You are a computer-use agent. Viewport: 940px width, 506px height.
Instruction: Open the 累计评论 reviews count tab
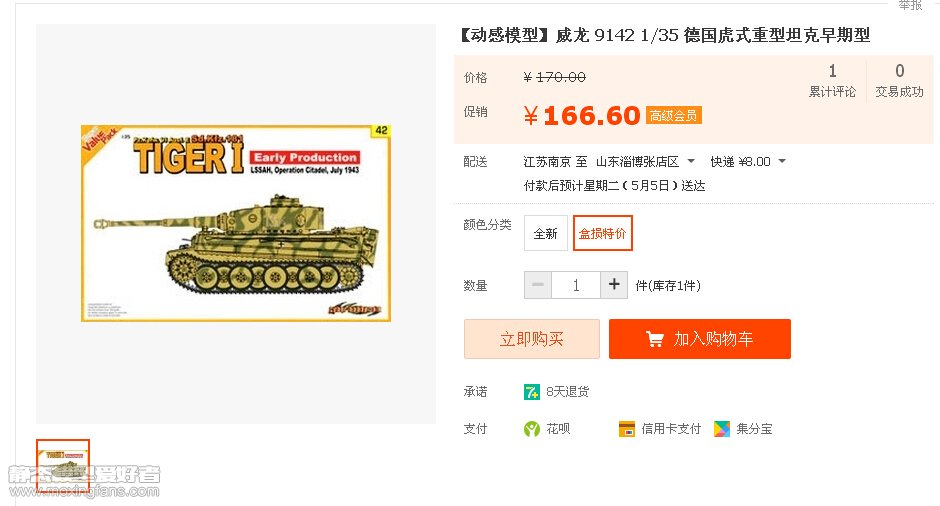pyautogui.click(x=832, y=81)
